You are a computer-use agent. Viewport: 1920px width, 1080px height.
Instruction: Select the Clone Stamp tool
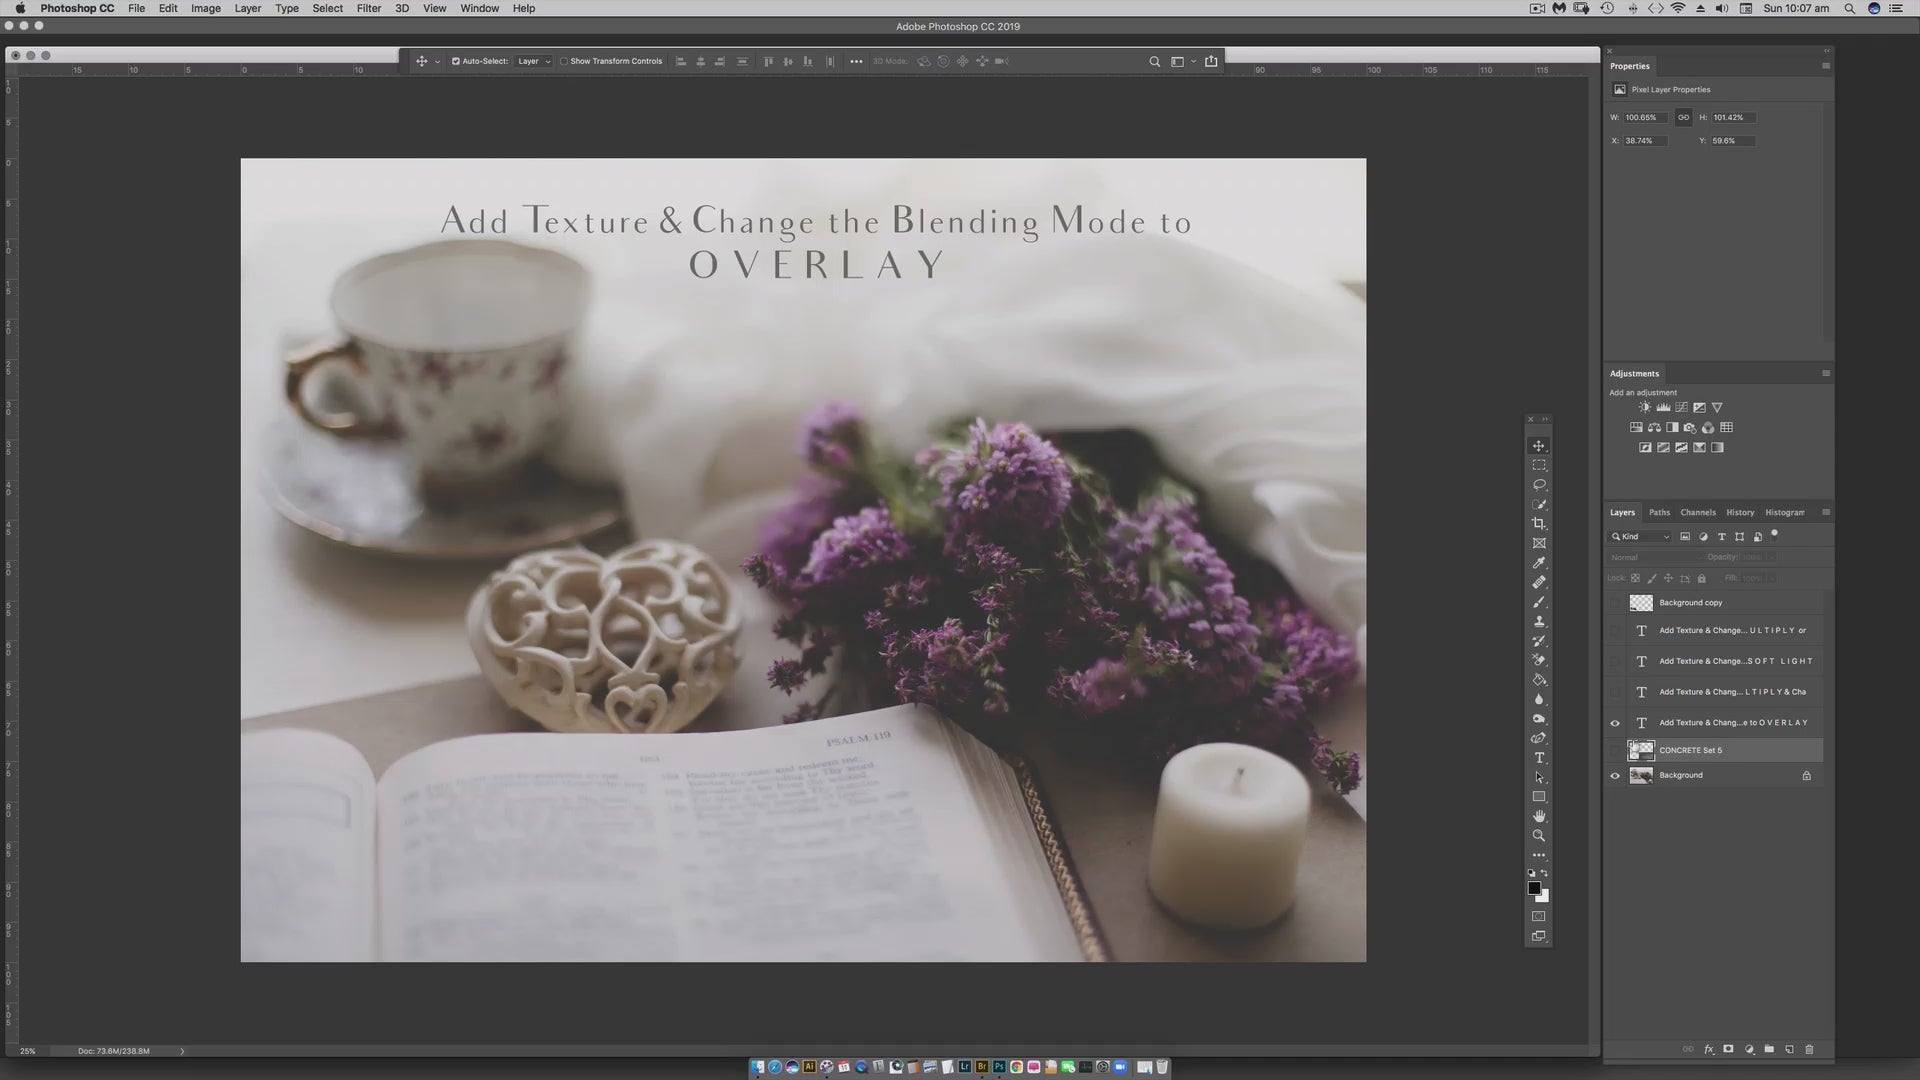pos(1539,621)
